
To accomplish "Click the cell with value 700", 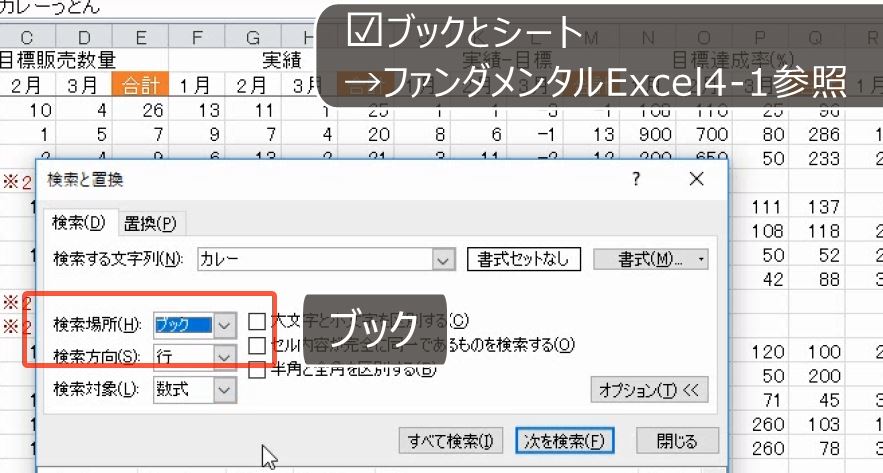I will point(704,134).
